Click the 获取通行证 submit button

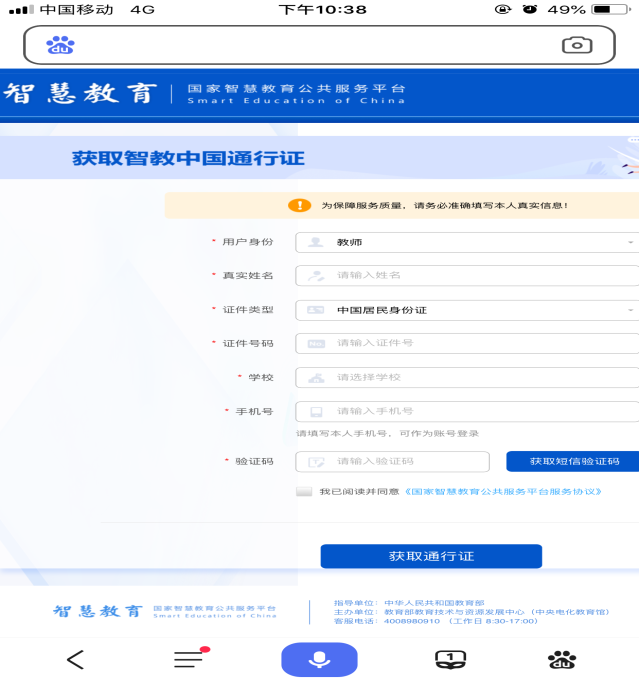coord(431,556)
